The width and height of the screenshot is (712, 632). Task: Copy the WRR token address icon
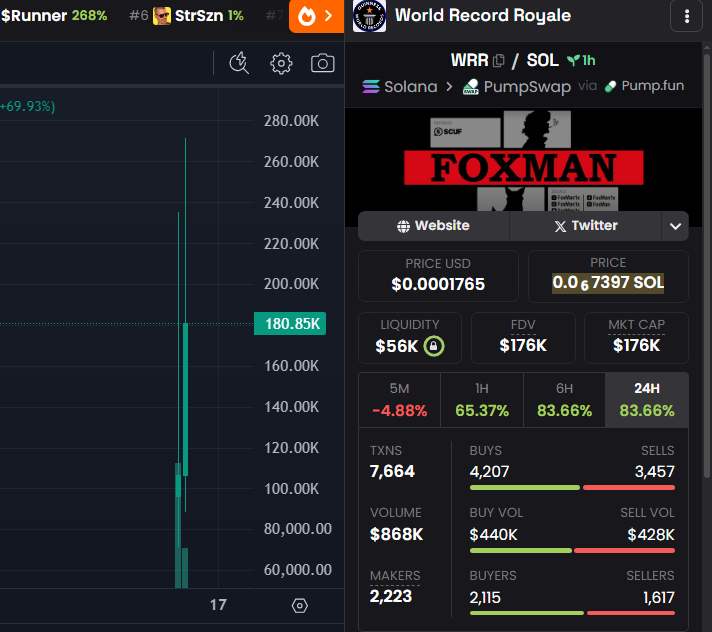click(499, 60)
